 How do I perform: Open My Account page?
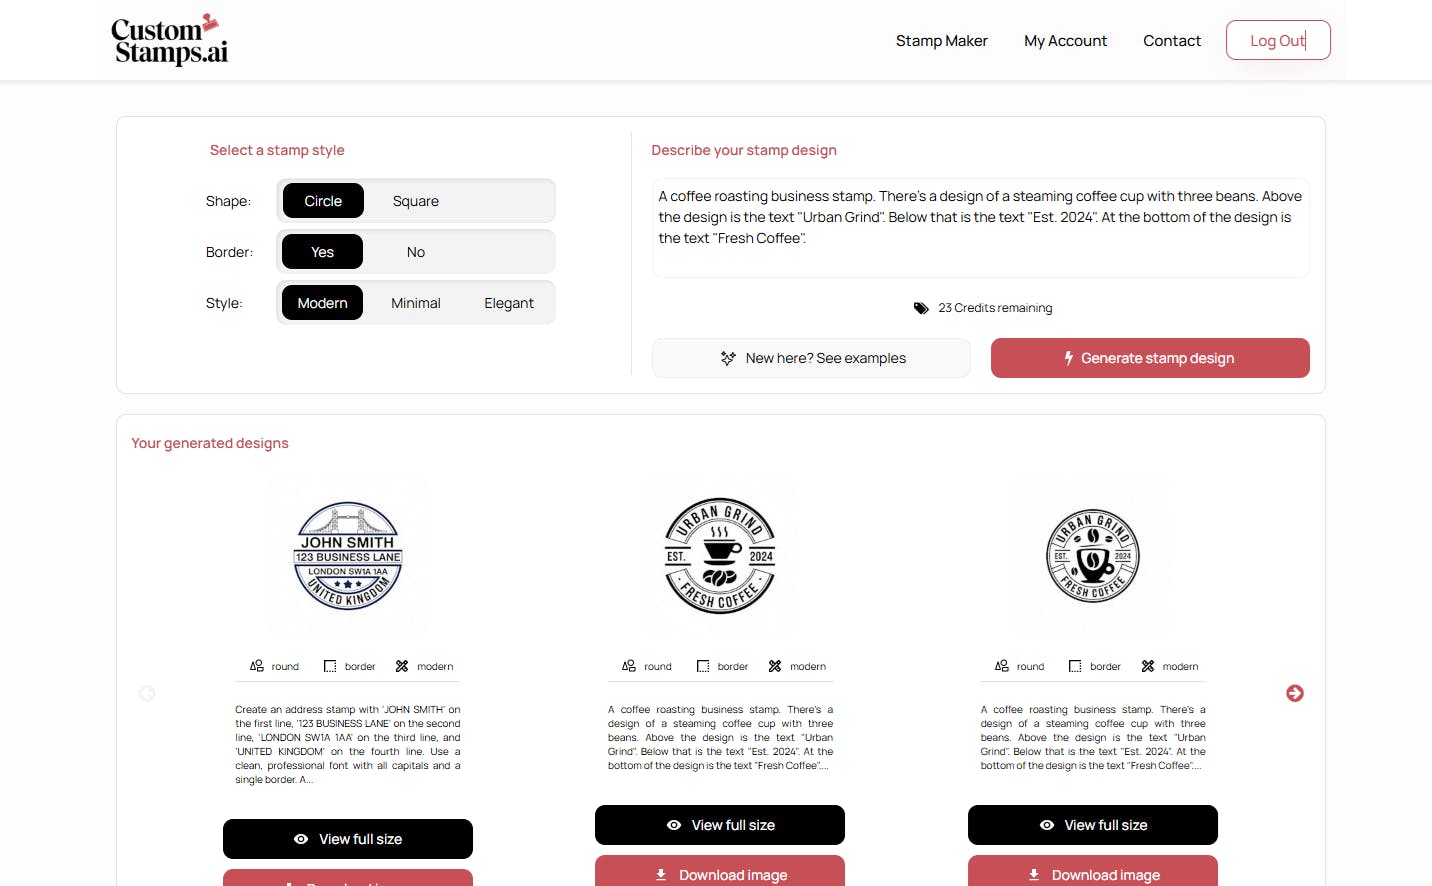point(1065,41)
